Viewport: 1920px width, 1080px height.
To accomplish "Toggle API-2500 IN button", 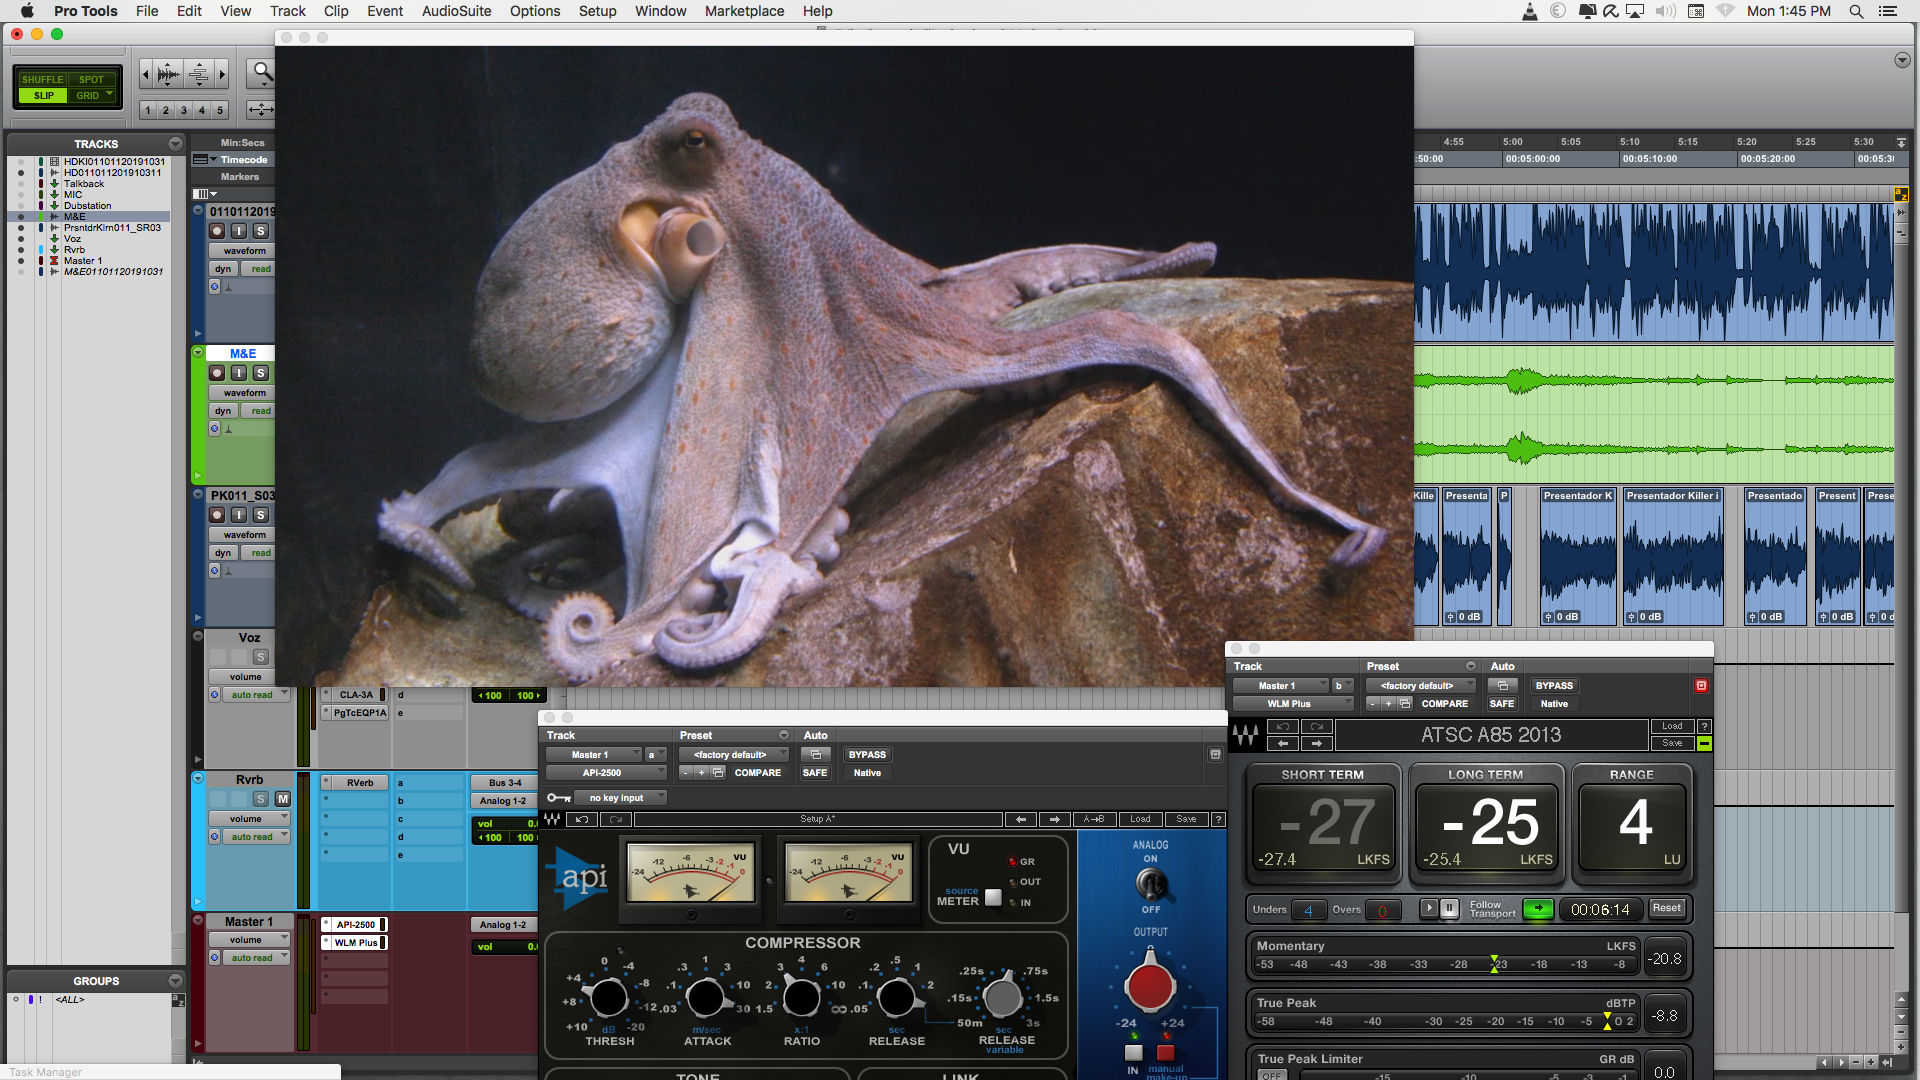I will (x=1133, y=1053).
